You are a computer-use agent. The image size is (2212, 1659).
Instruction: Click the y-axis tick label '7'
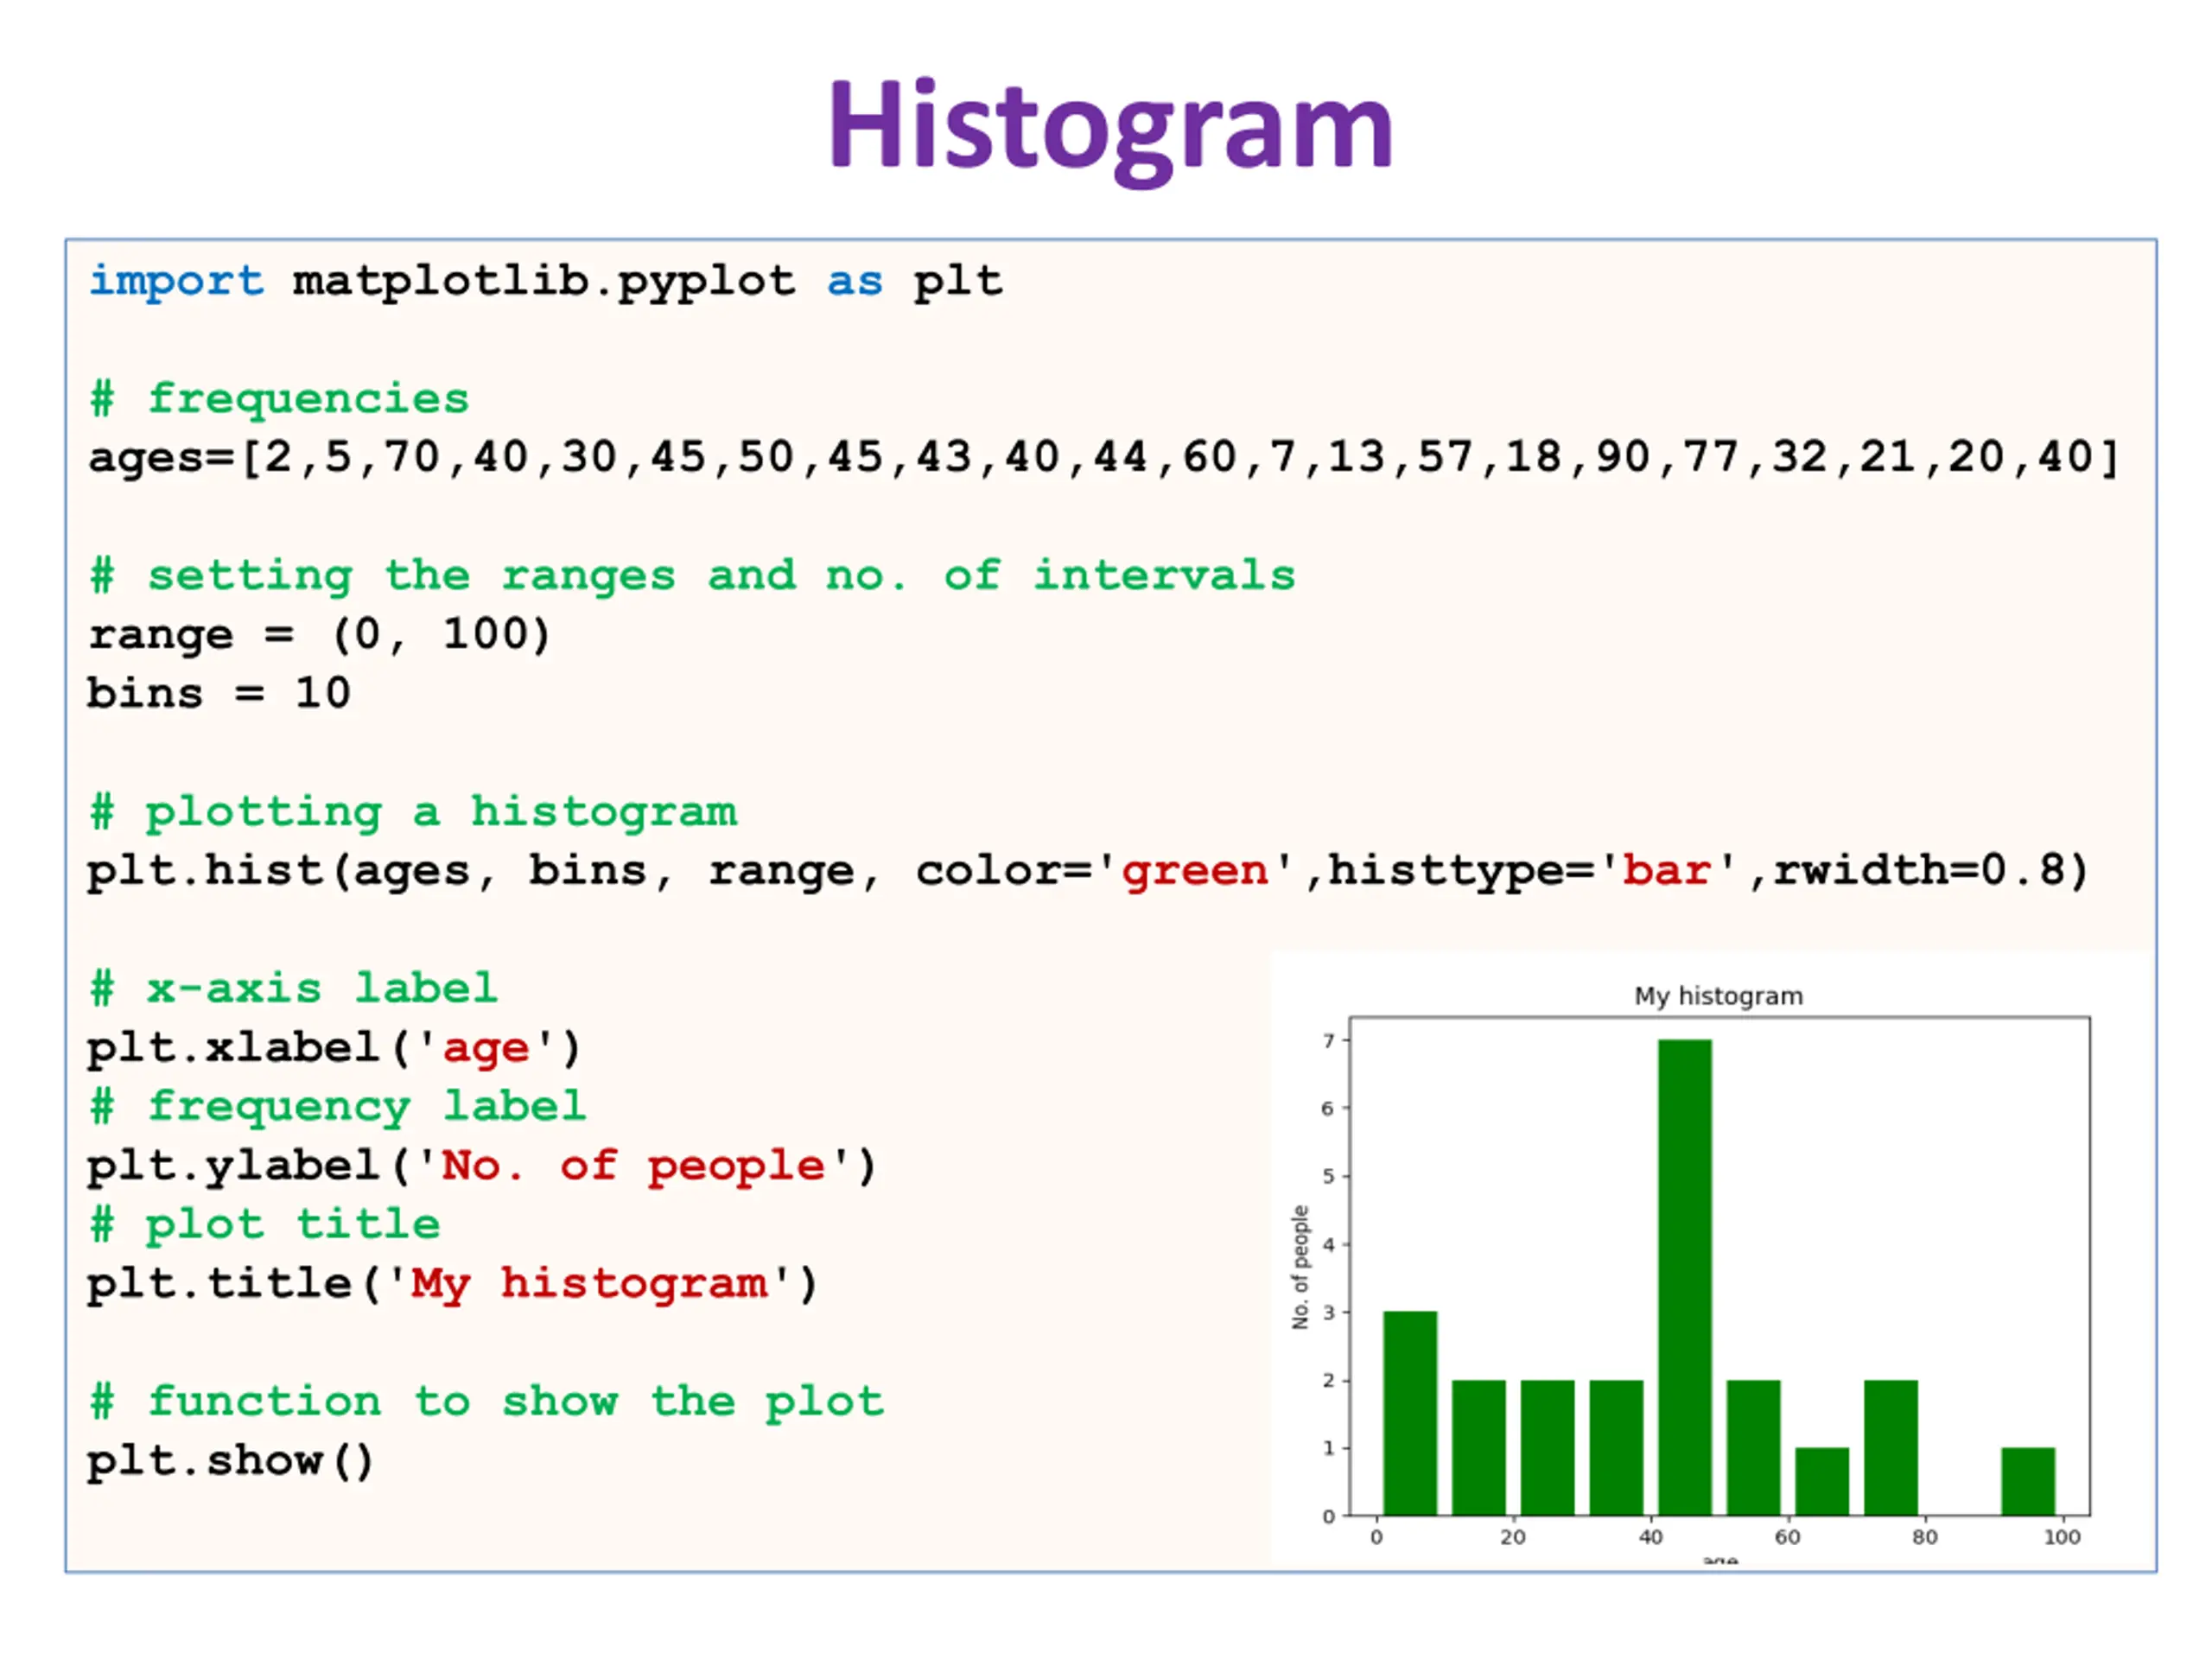(1329, 1041)
